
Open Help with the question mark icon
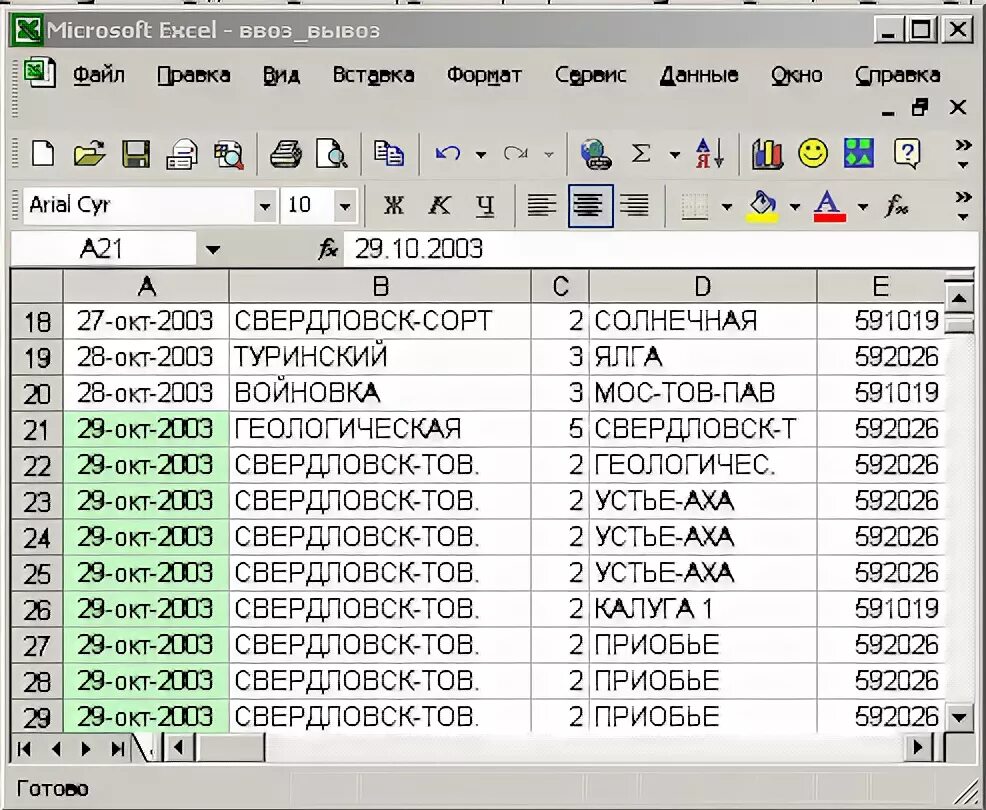point(907,153)
